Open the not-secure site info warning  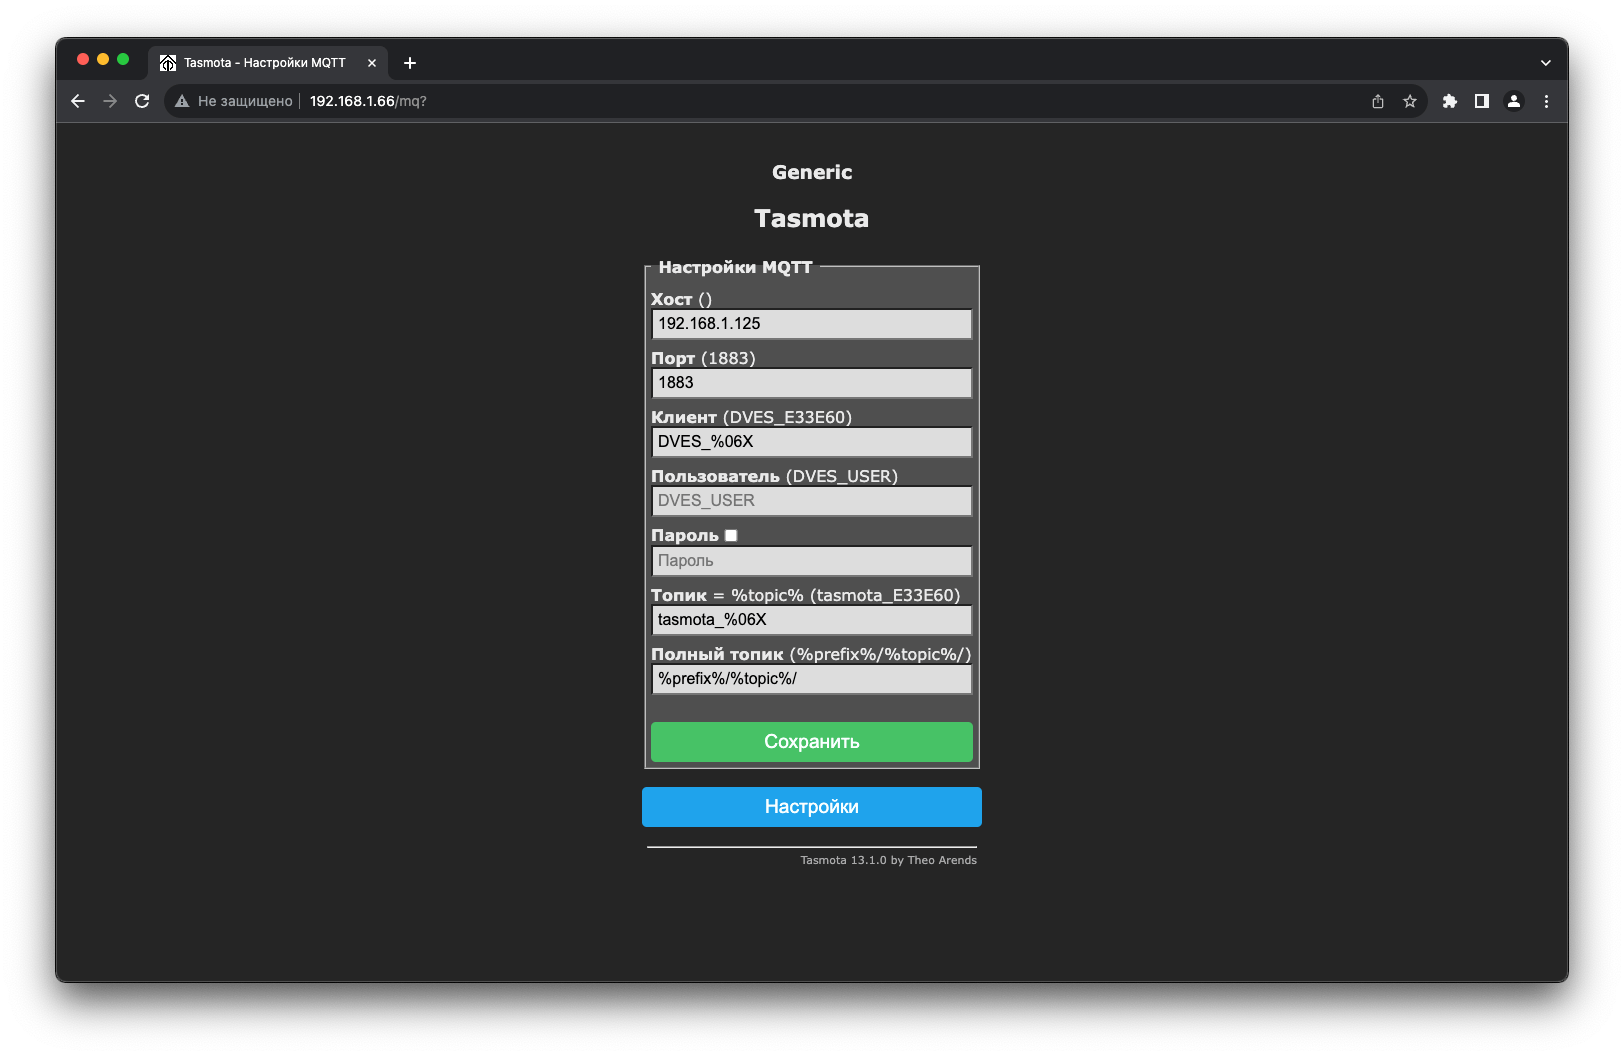pos(182,101)
